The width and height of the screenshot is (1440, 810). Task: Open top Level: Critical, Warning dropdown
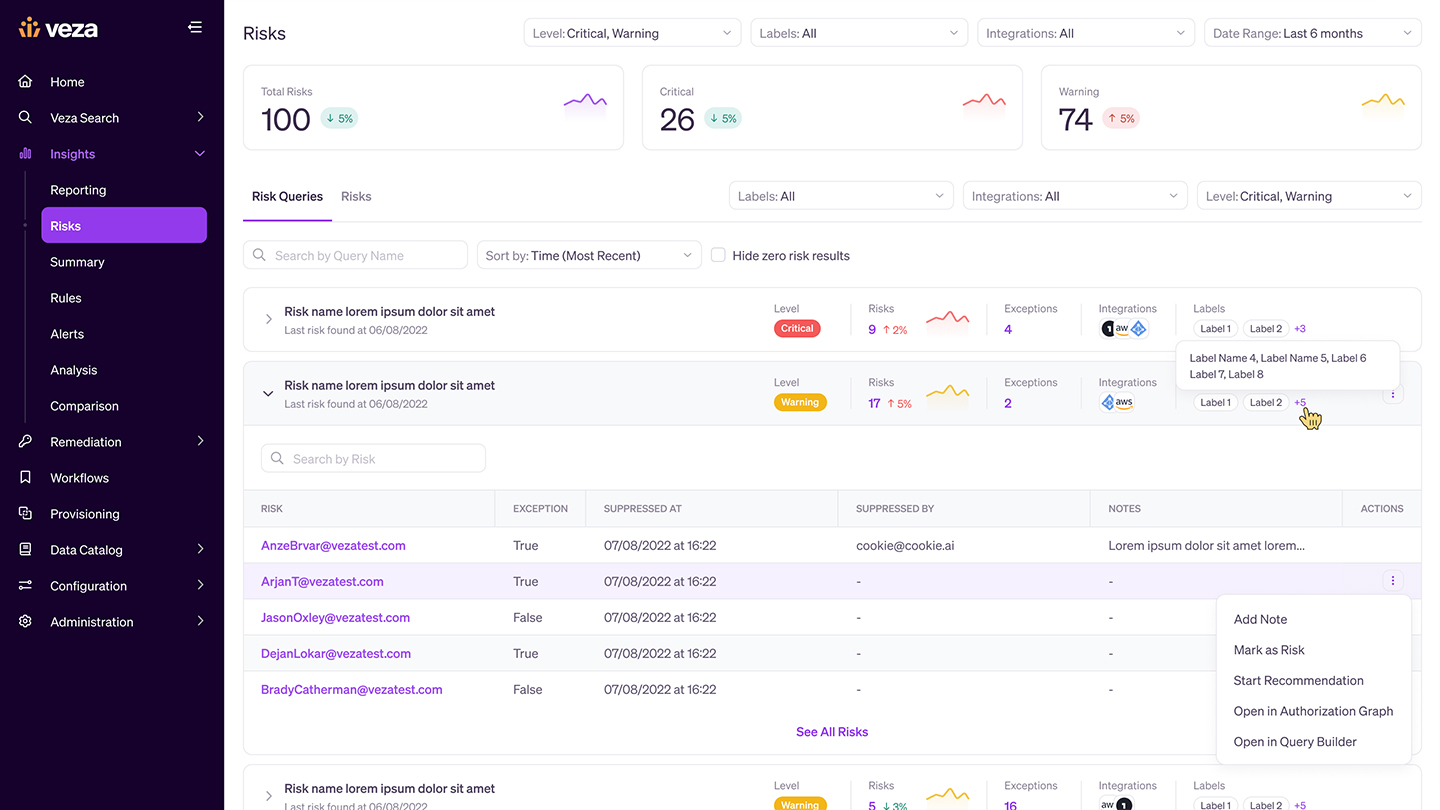[632, 33]
